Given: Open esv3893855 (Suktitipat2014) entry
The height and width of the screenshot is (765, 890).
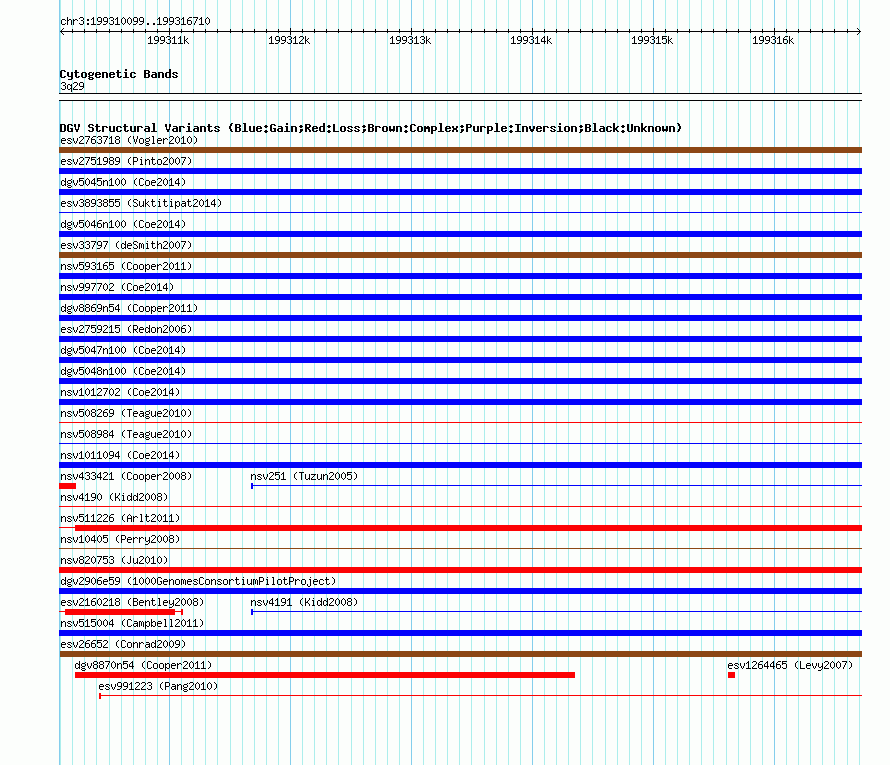Looking at the screenshot, I should coord(141,203).
